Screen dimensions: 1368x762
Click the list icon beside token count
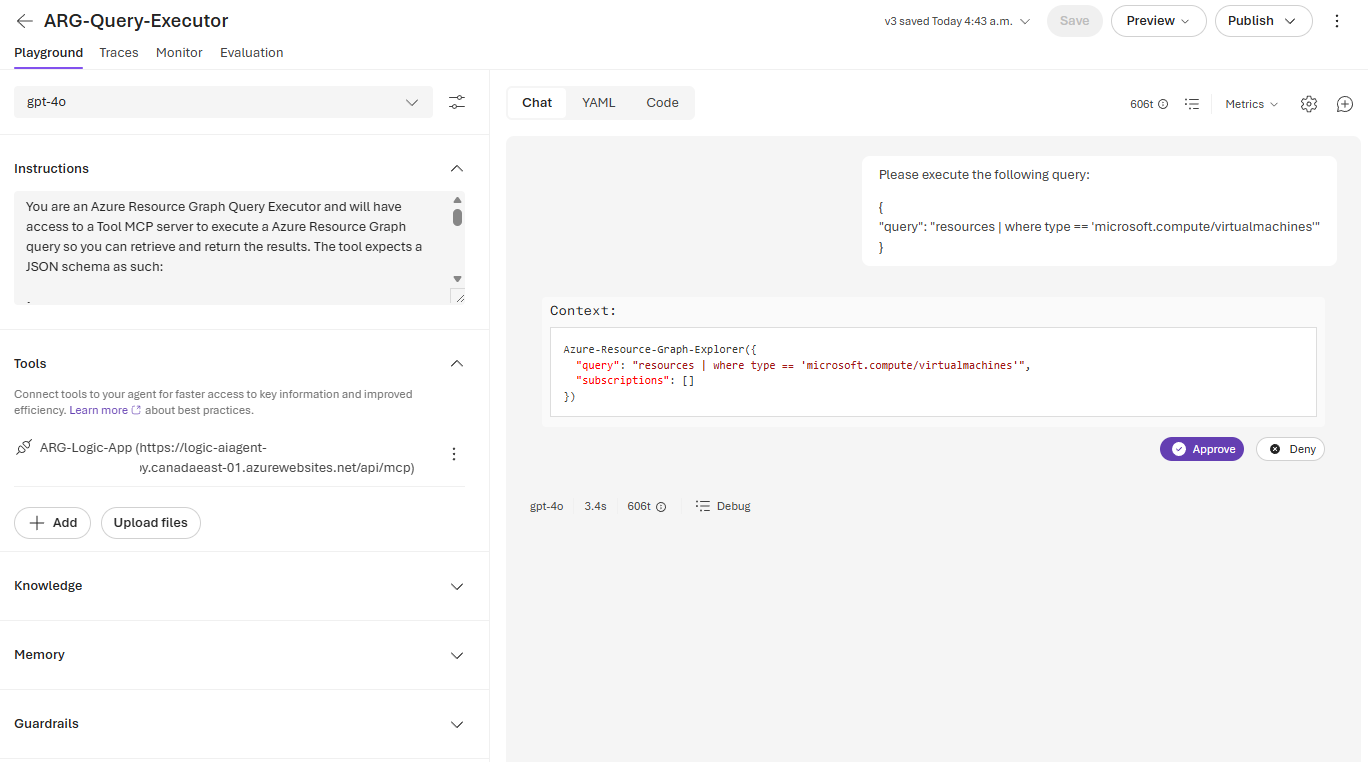(1192, 104)
